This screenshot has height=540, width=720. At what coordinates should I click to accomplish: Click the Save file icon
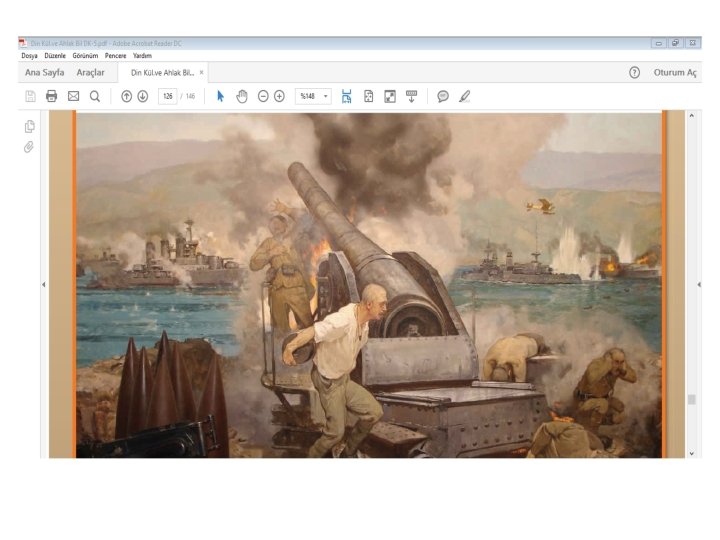(x=30, y=96)
